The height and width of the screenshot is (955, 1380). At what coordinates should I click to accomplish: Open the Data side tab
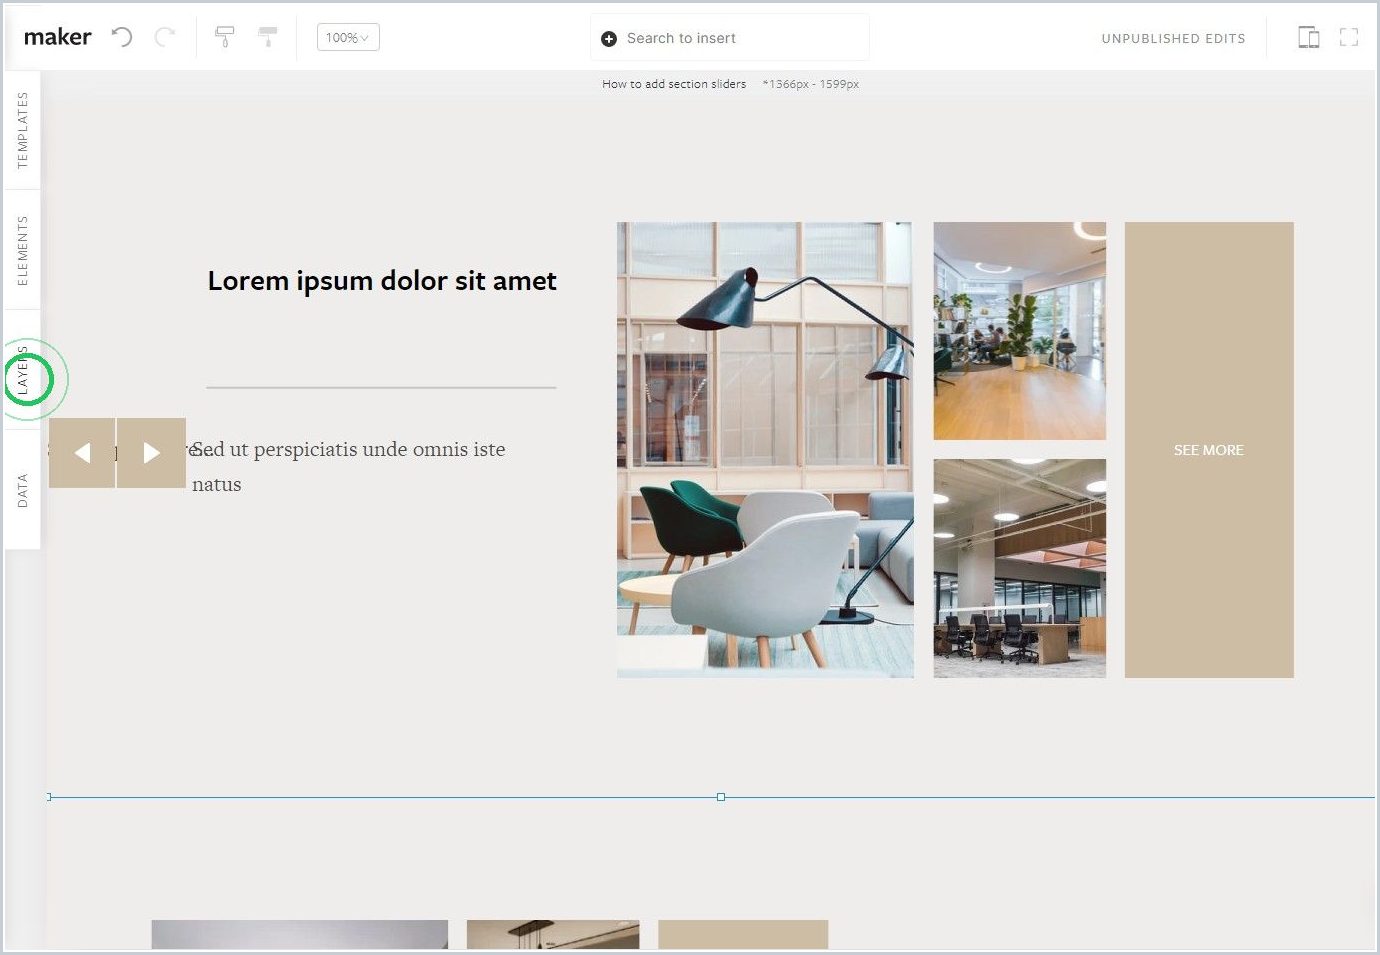tap(22, 490)
